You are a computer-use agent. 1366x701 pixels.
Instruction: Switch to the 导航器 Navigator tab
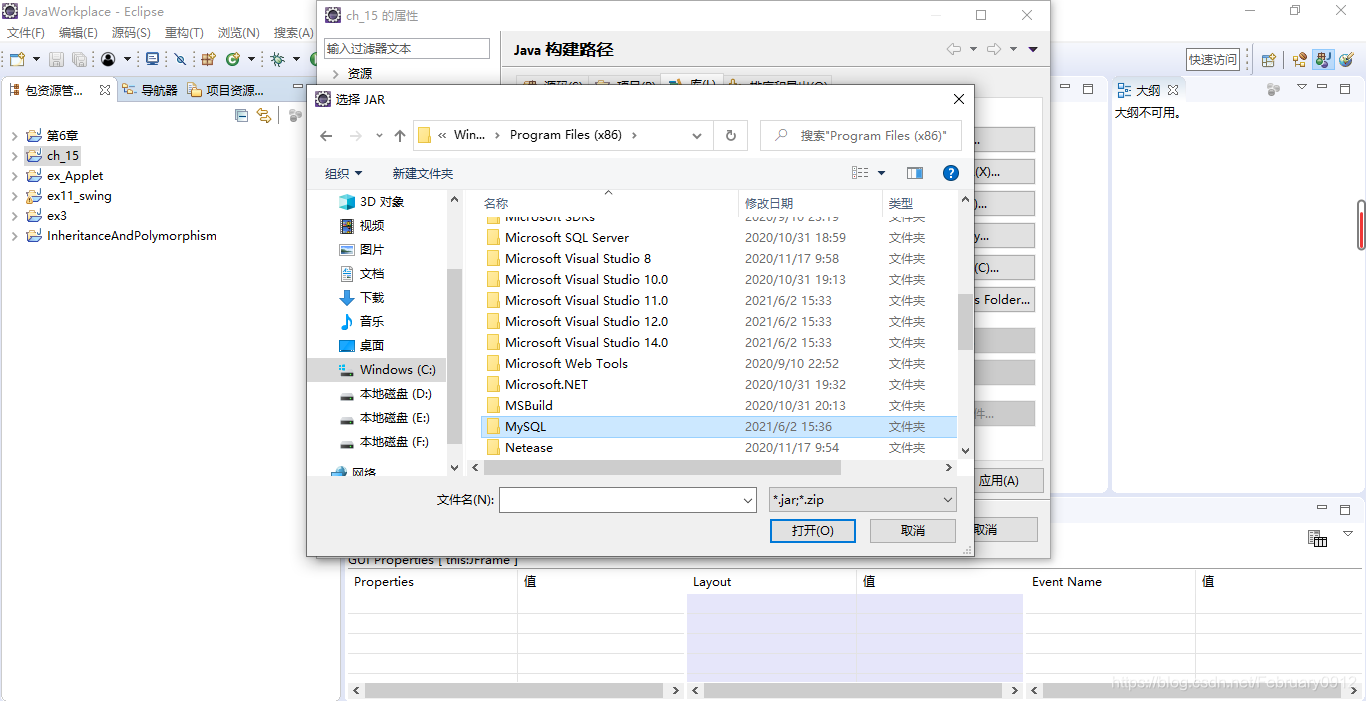150,90
